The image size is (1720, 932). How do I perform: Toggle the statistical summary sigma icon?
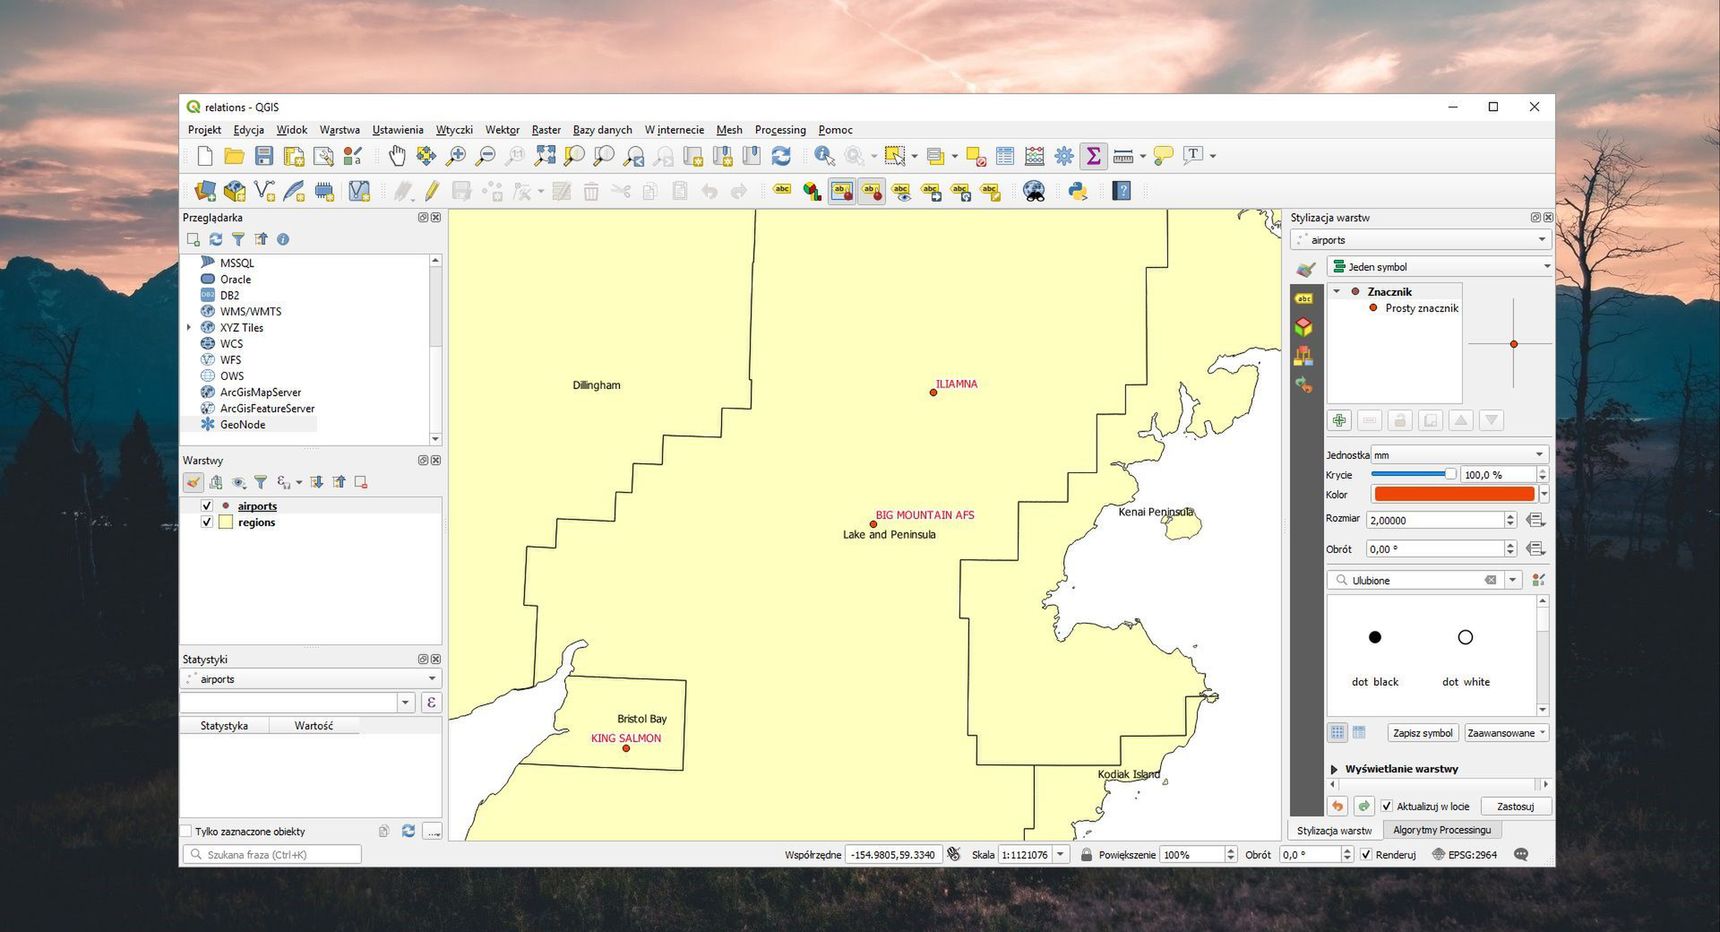click(1093, 156)
